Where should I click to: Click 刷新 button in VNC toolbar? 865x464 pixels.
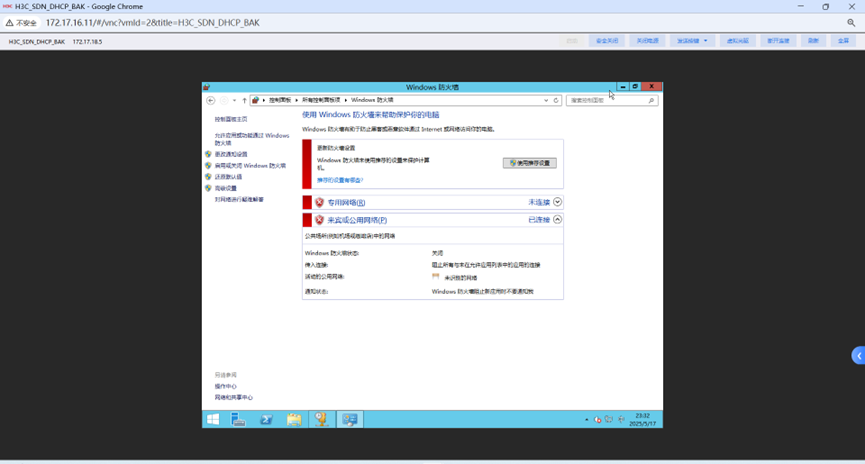[x=814, y=41]
